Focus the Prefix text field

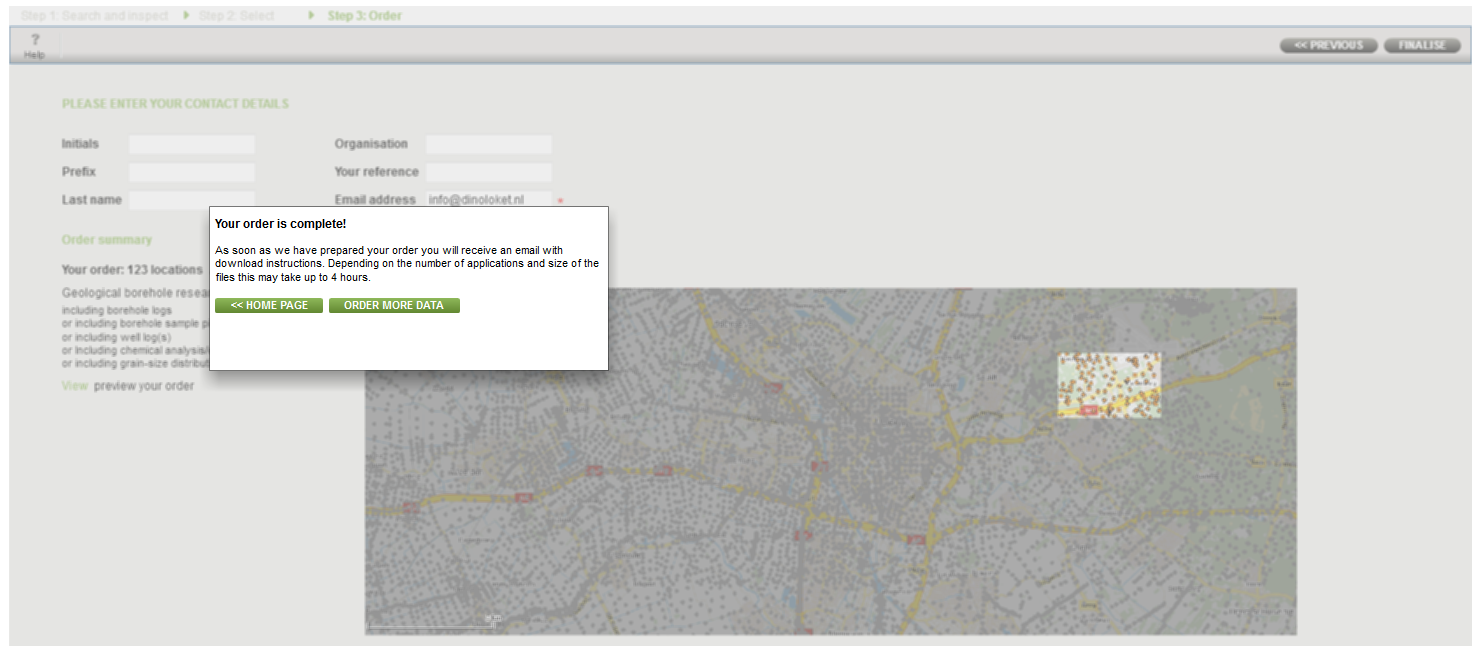point(191,172)
